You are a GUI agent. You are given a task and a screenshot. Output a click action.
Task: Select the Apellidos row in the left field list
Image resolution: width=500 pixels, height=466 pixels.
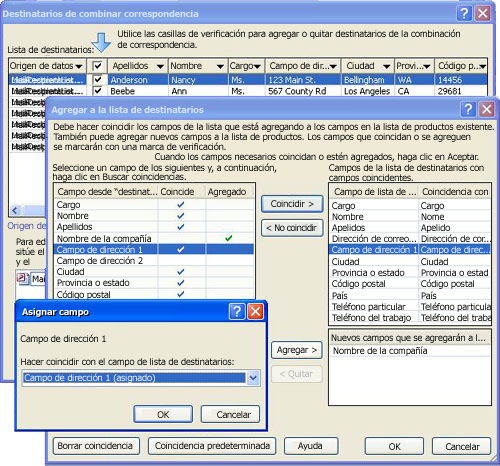[x=154, y=227]
